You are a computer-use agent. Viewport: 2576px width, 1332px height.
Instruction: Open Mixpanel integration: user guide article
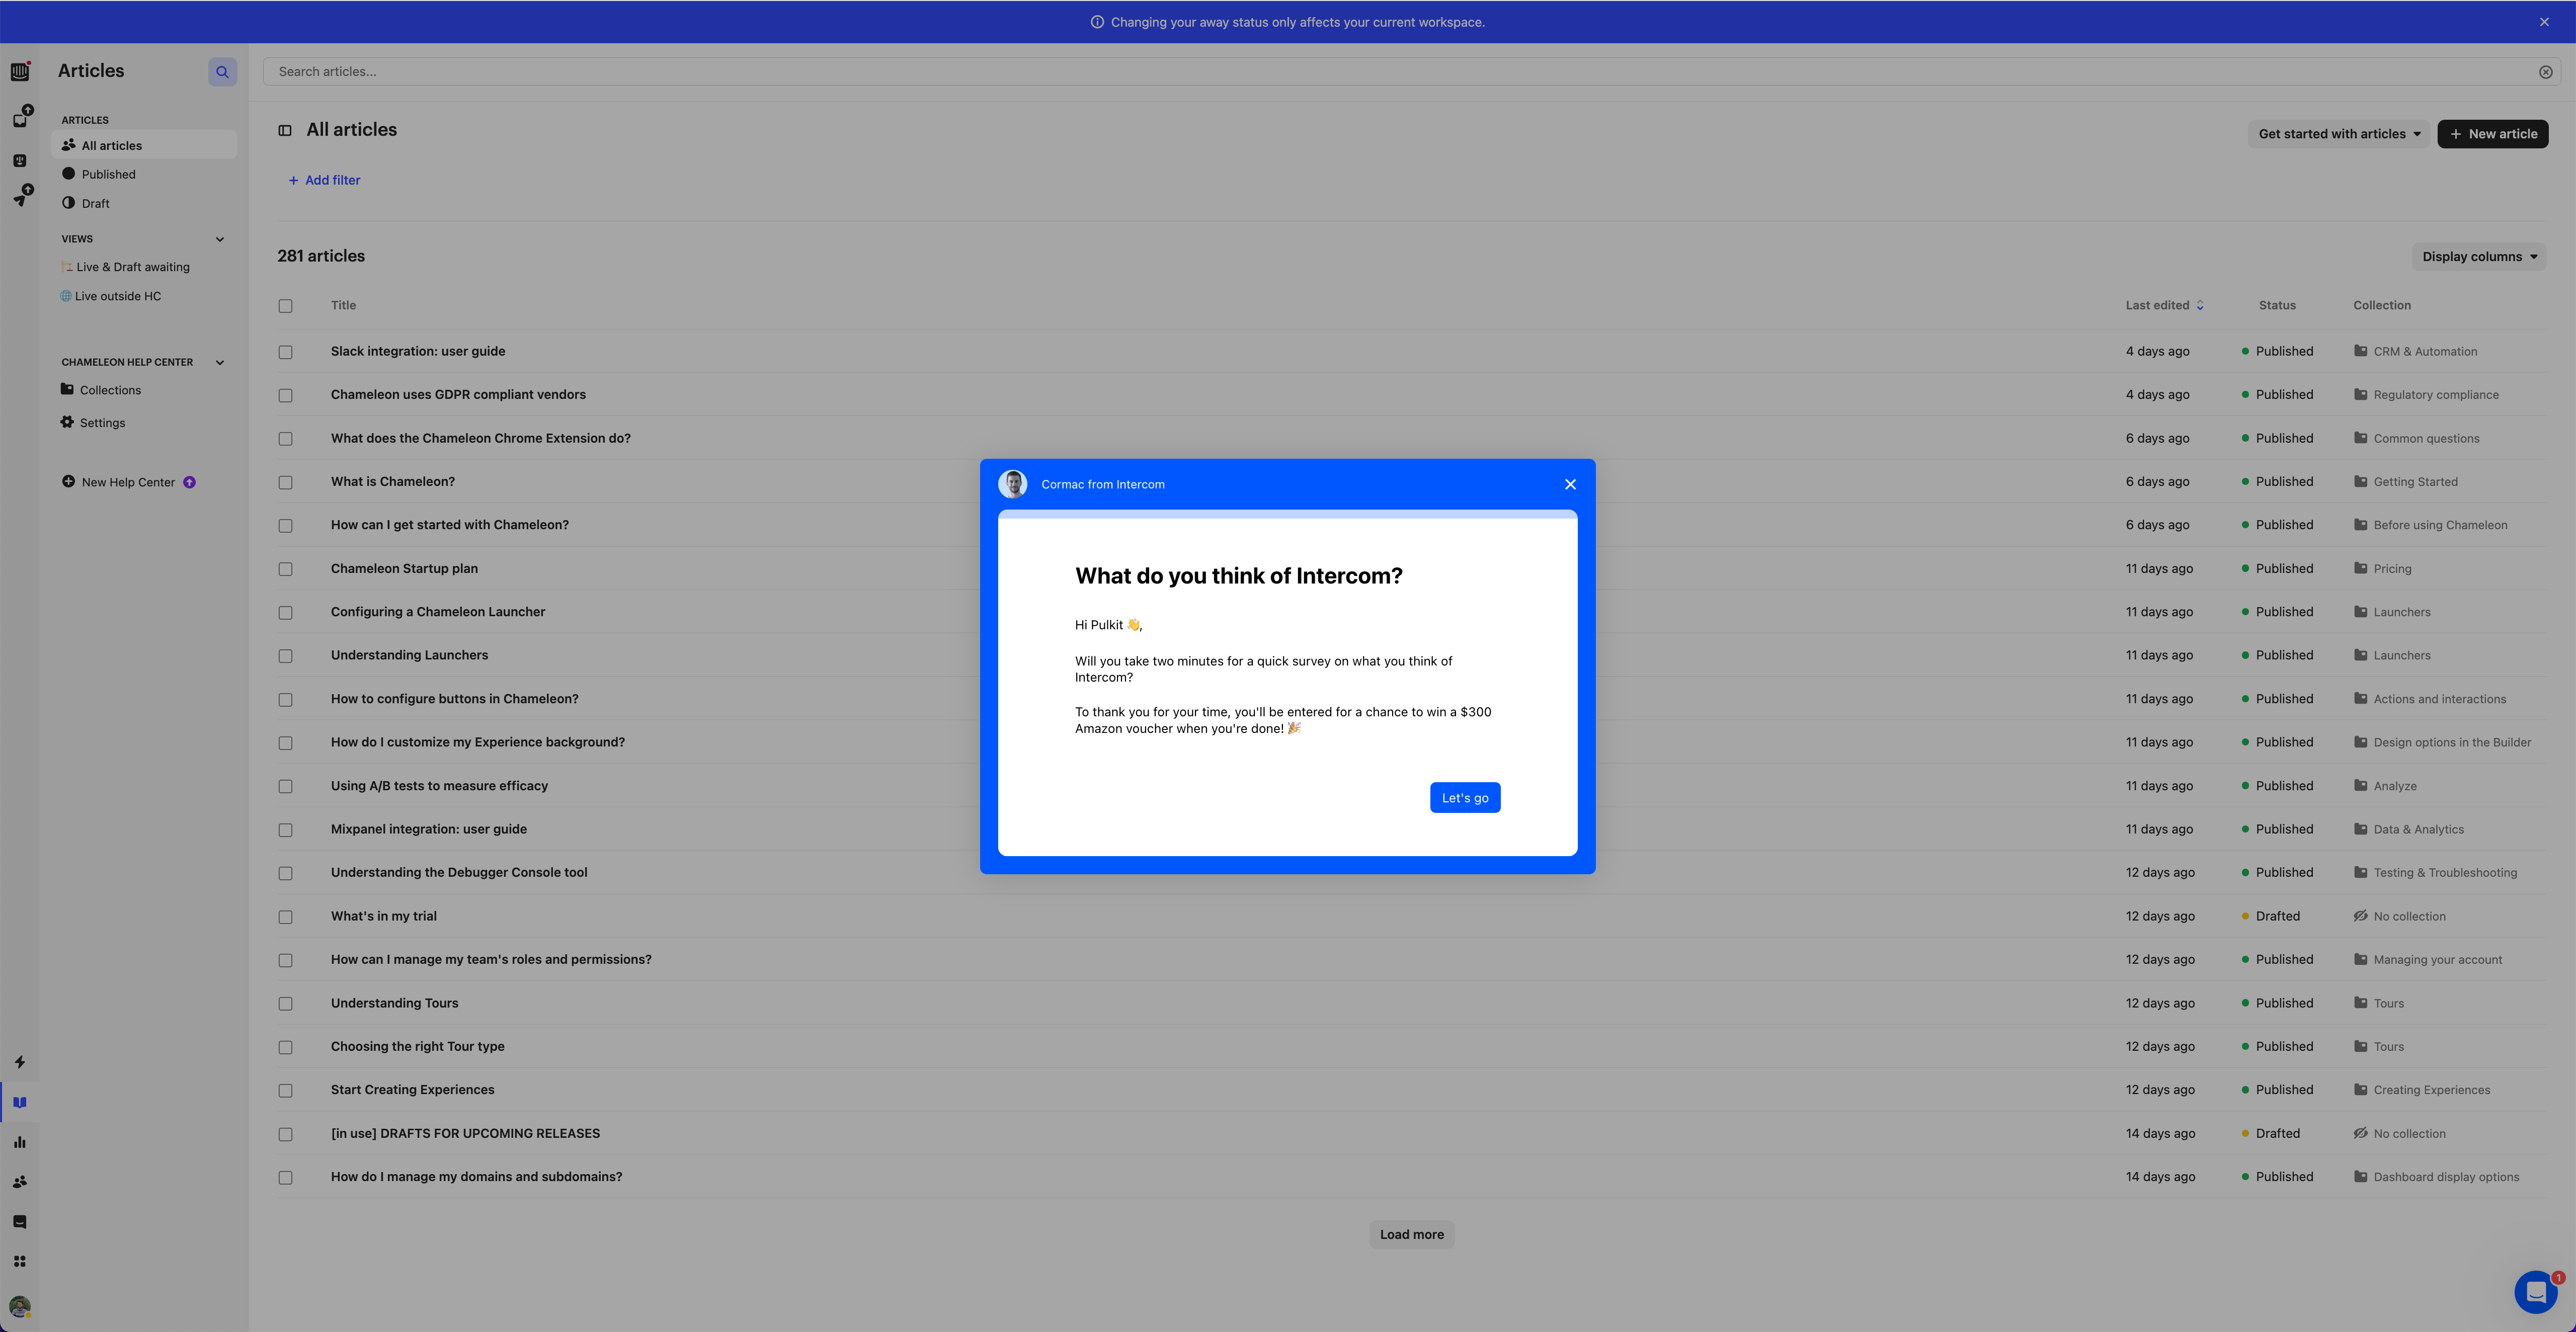coord(429,829)
